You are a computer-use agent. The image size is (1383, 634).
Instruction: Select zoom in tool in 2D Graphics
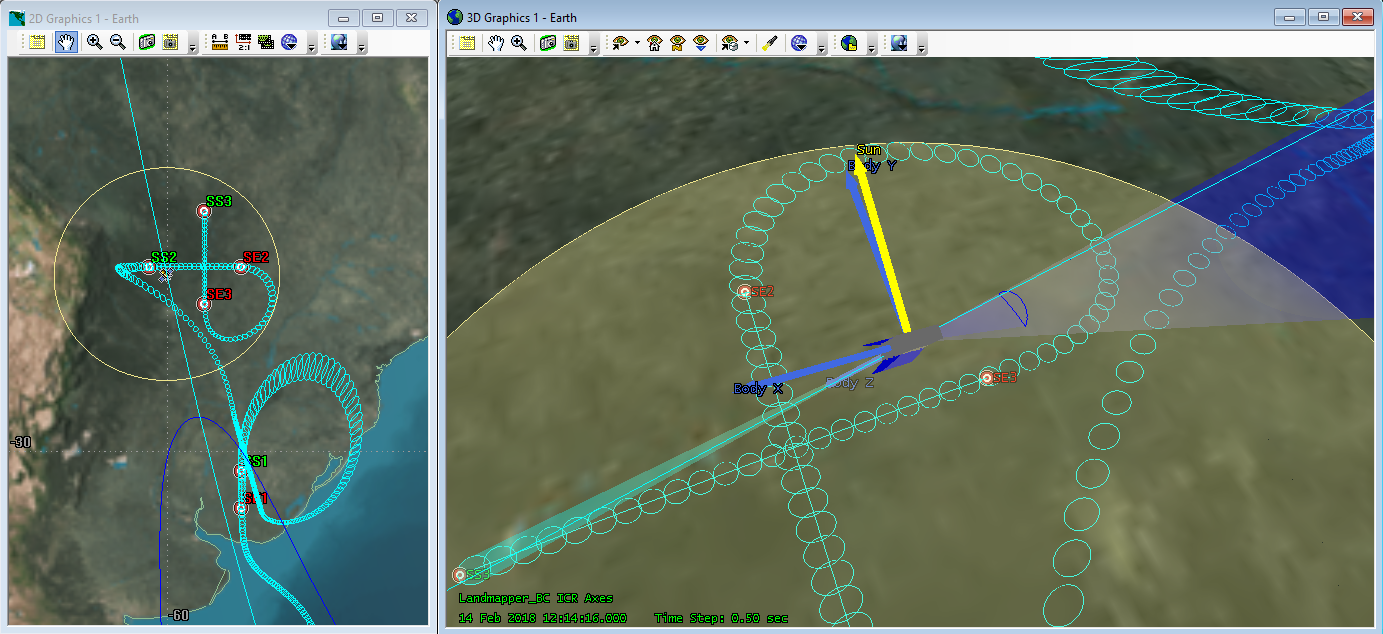94,42
